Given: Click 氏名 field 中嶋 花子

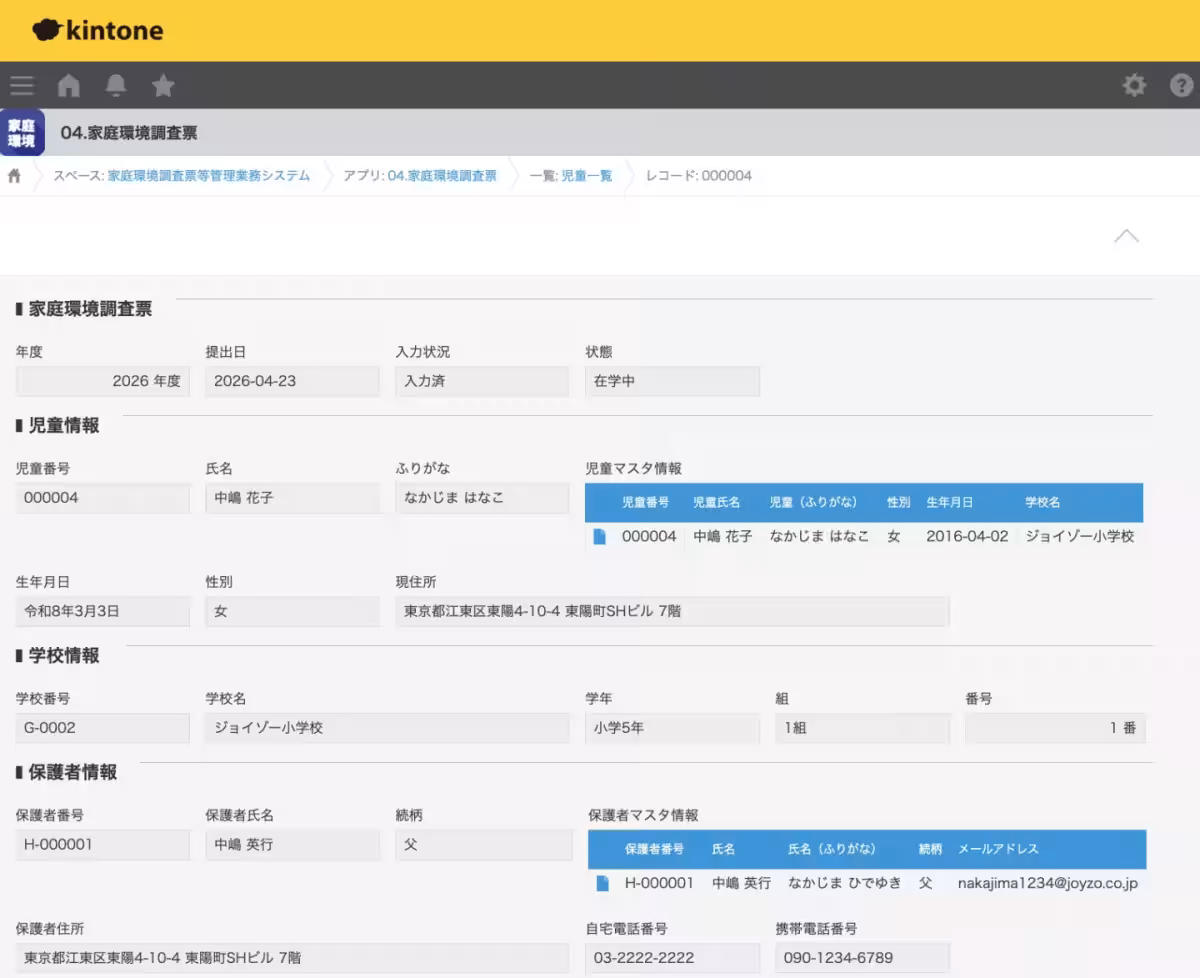Looking at the screenshot, I should [x=293, y=498].
